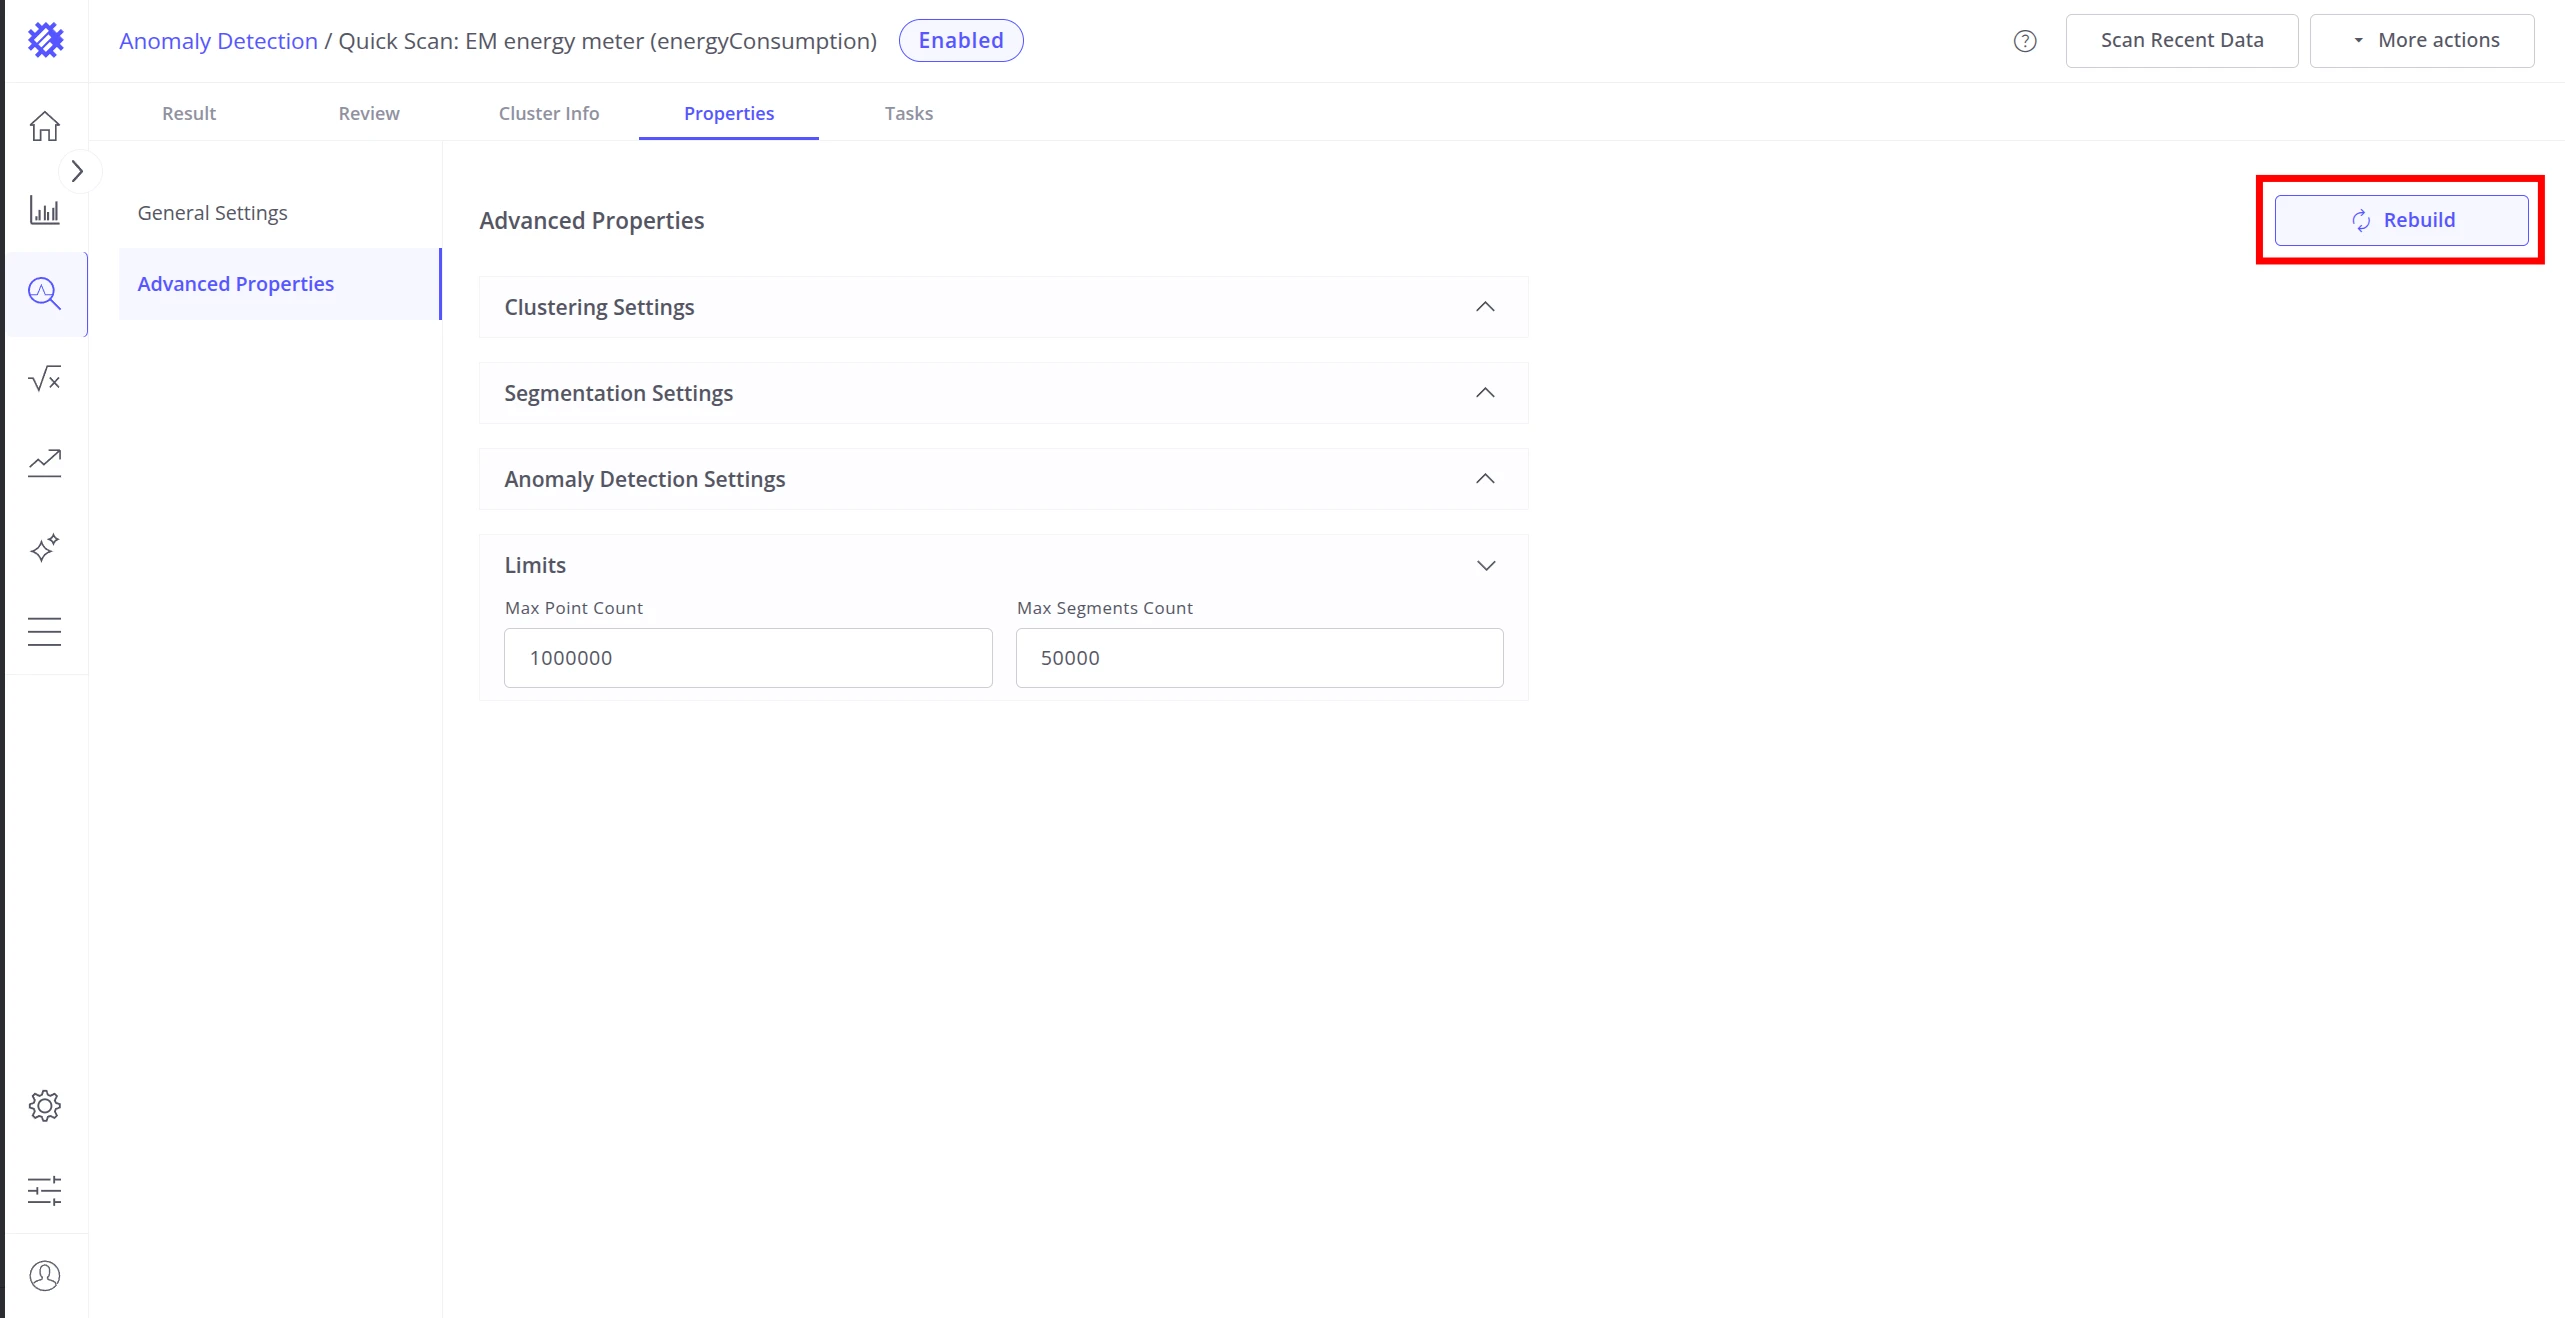Select the anomaly detection magnifier icon

point(45,294)
